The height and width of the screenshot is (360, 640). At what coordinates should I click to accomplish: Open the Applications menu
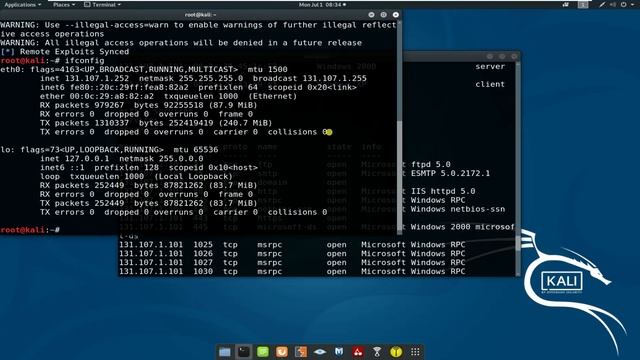point(22,4)
